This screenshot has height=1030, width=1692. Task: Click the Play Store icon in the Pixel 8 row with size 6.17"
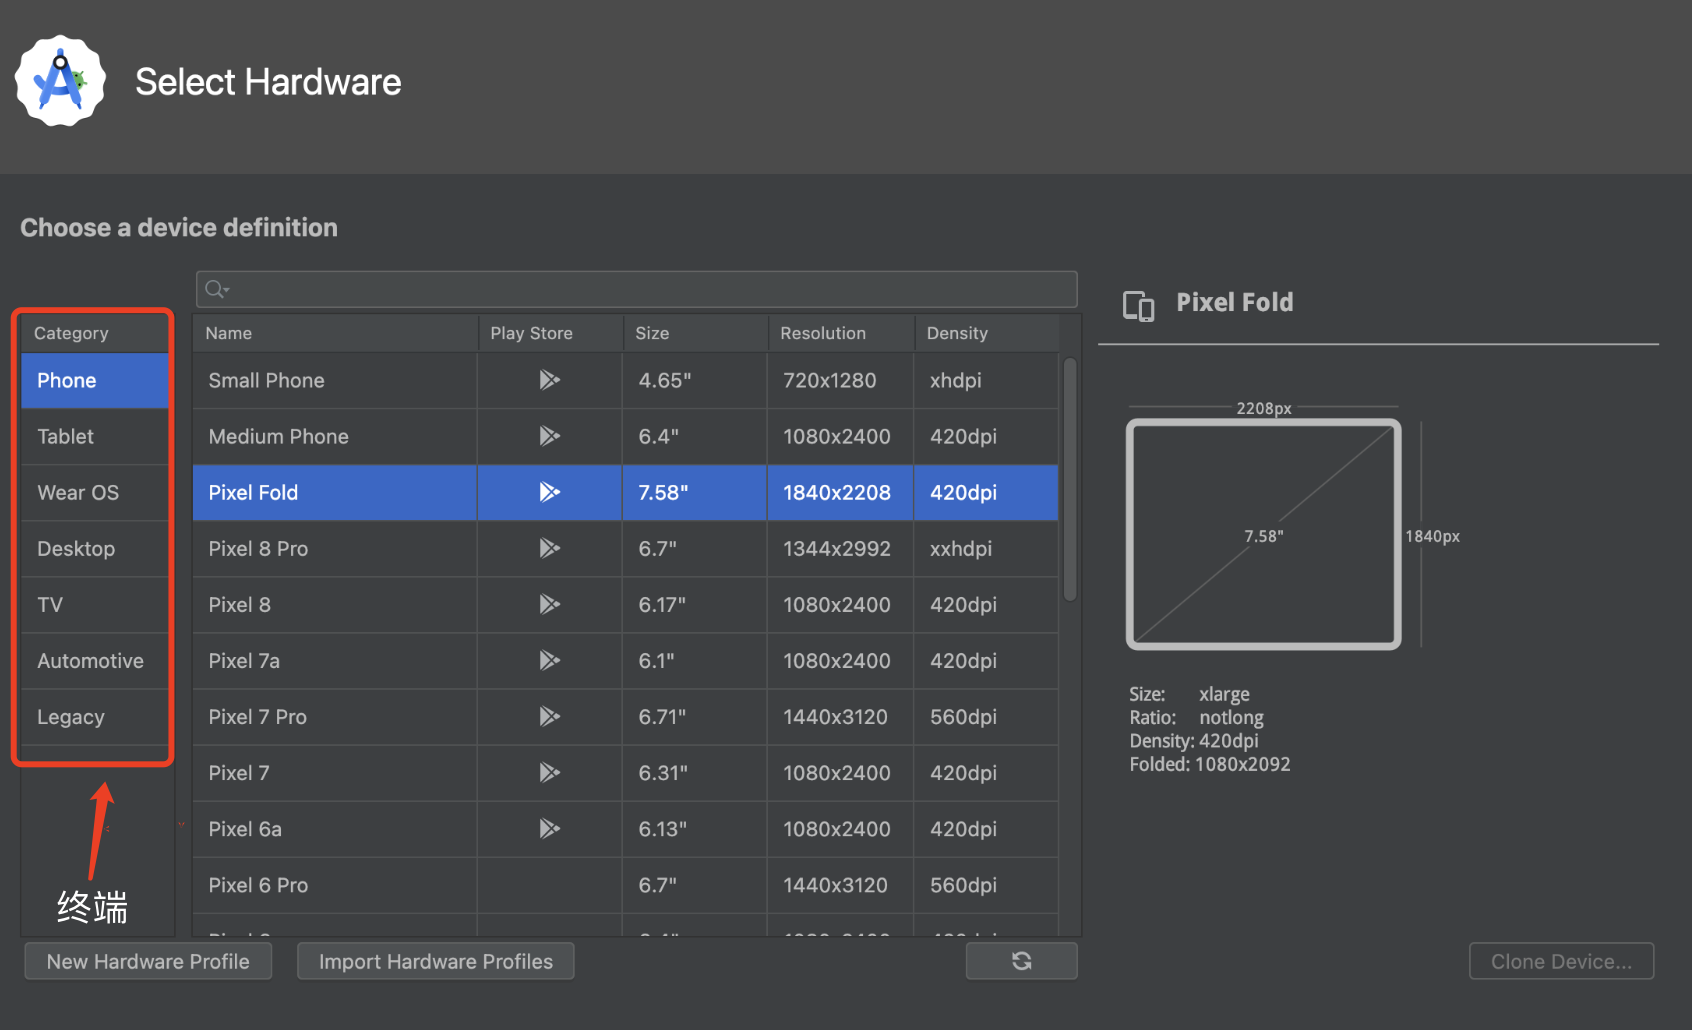click(549, 604)
